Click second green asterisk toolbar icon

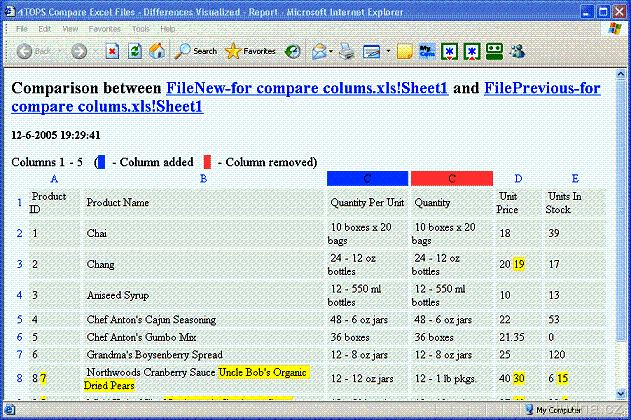coord(472,51)
